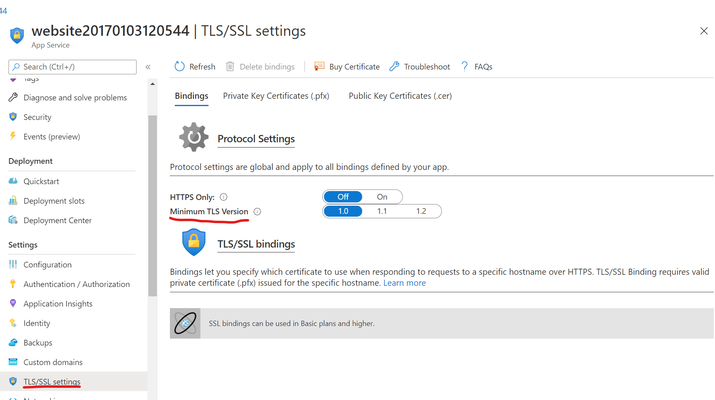This screenshot has width=715, height=400.
Task: Click the FAQs question mark icon
Action: coord(464,67)
